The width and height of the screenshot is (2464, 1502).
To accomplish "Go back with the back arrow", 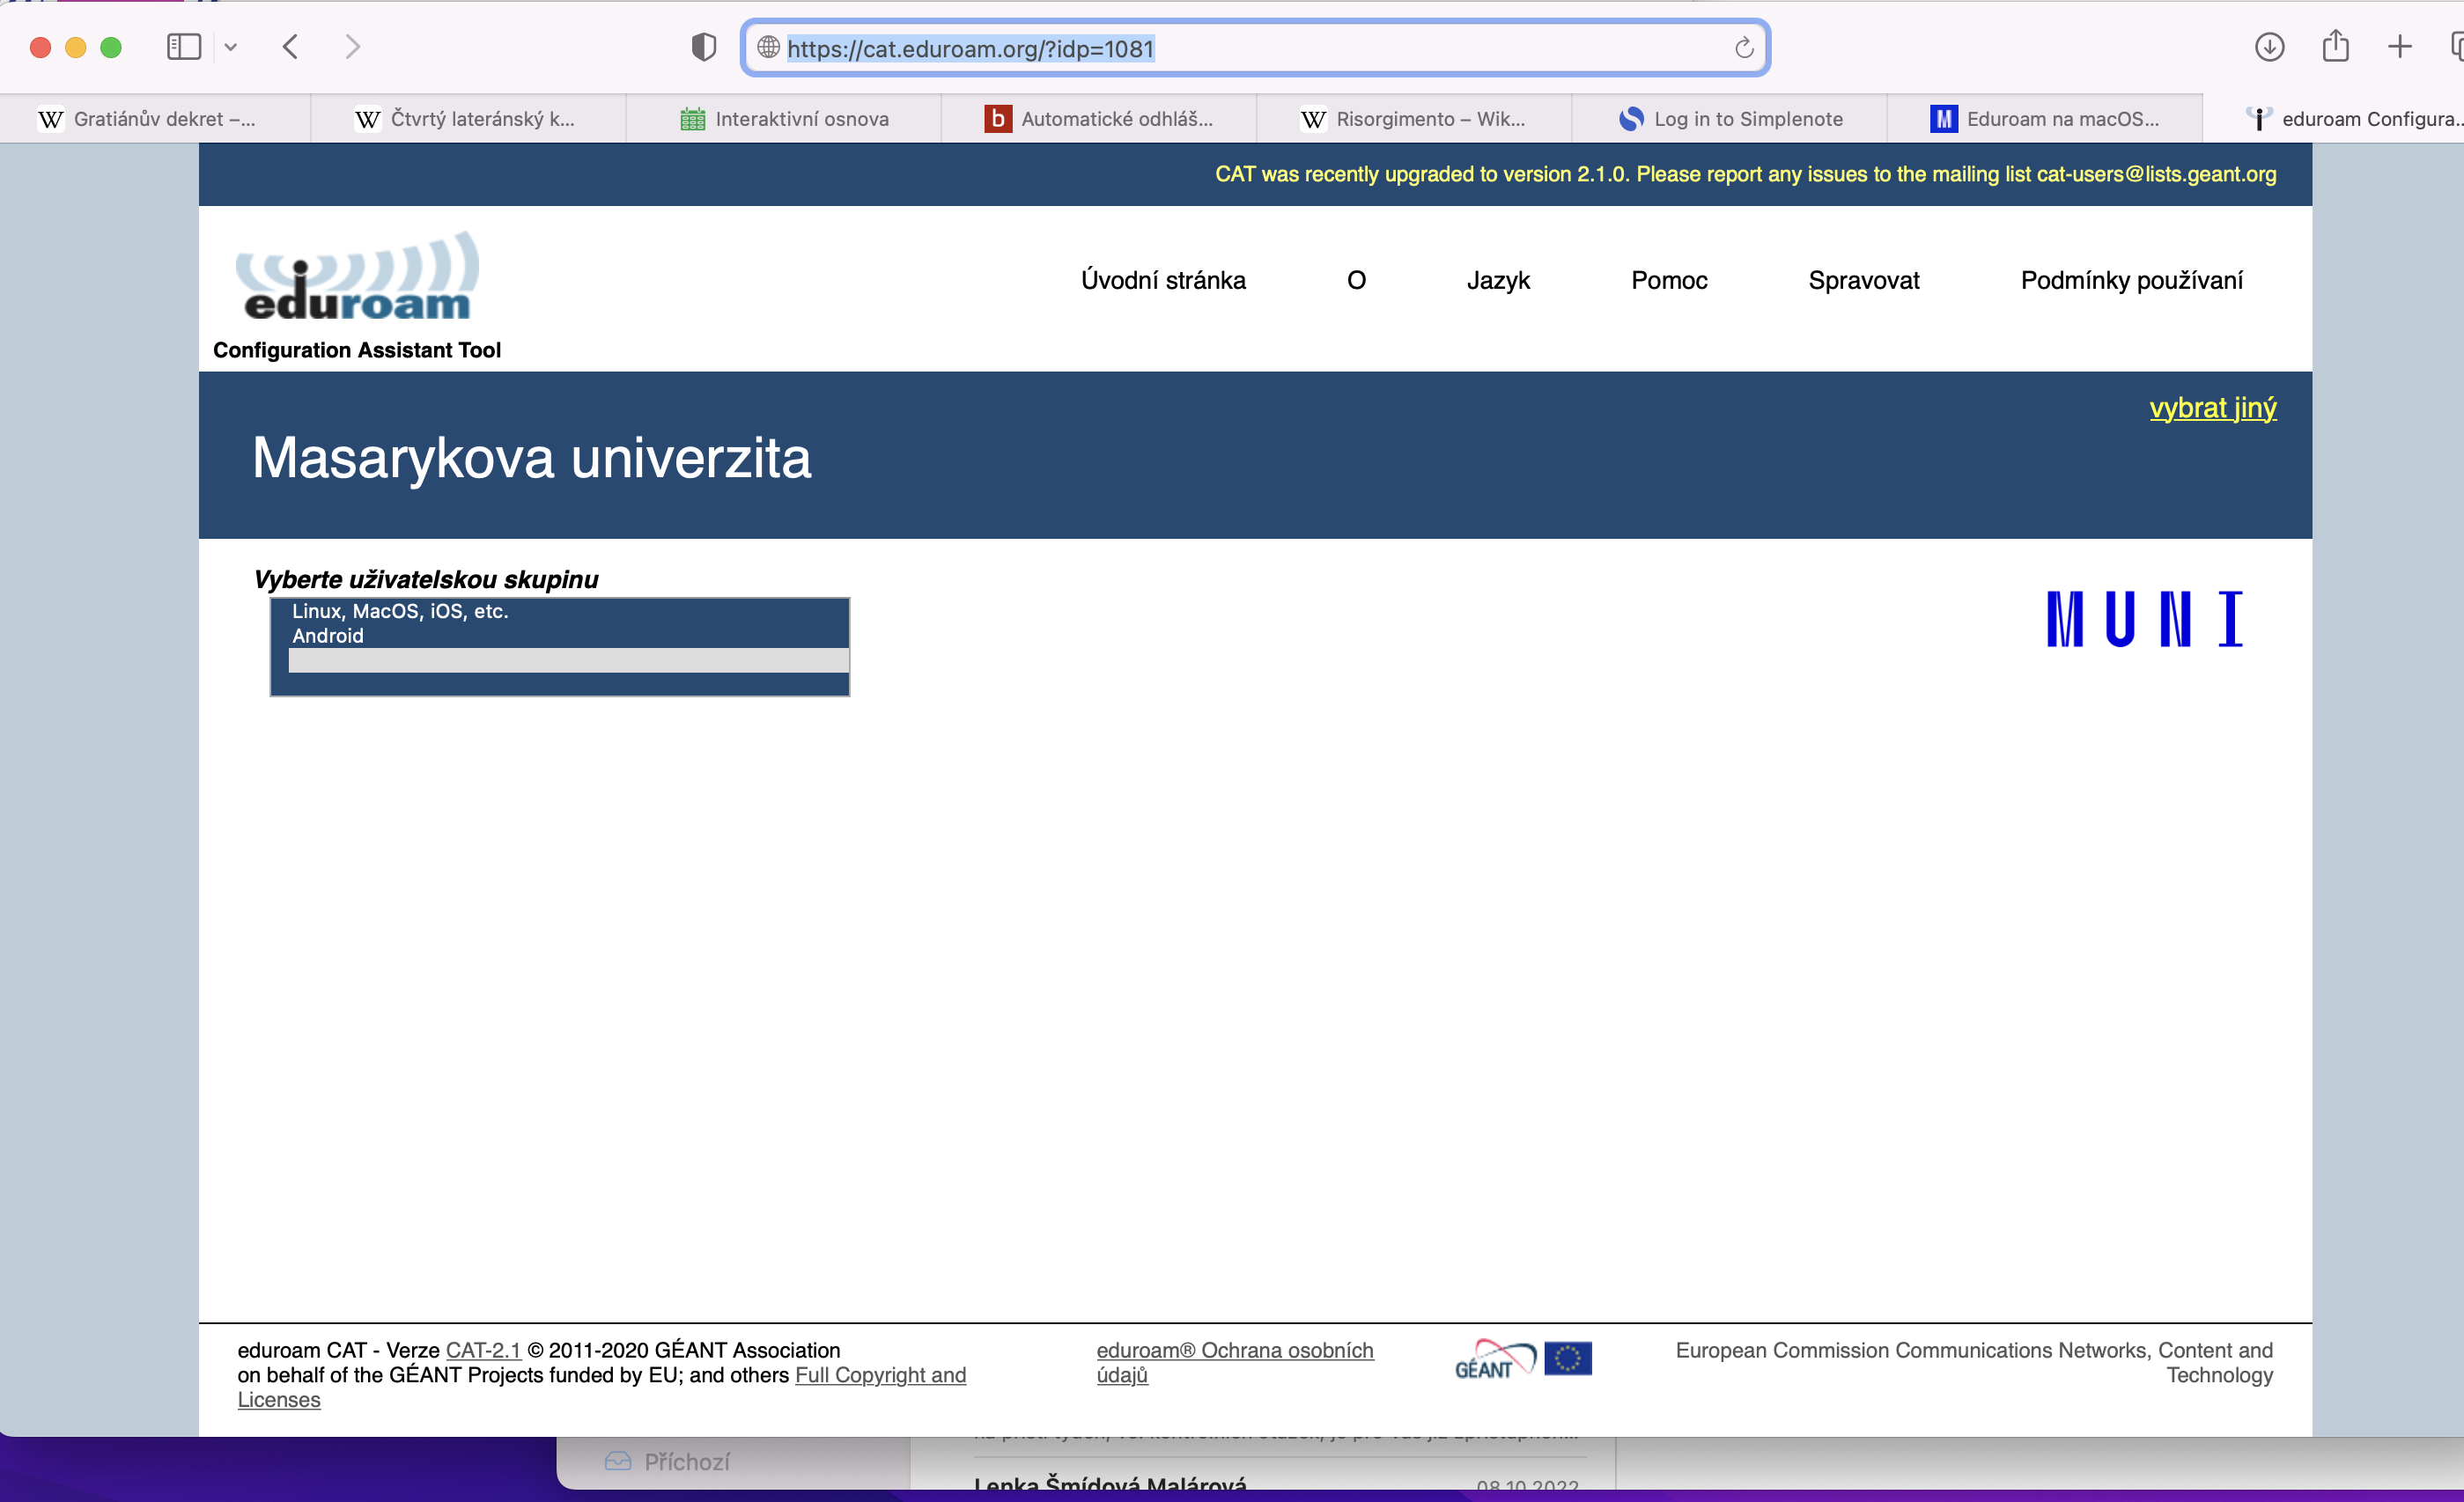I will (x=291, y=47).
